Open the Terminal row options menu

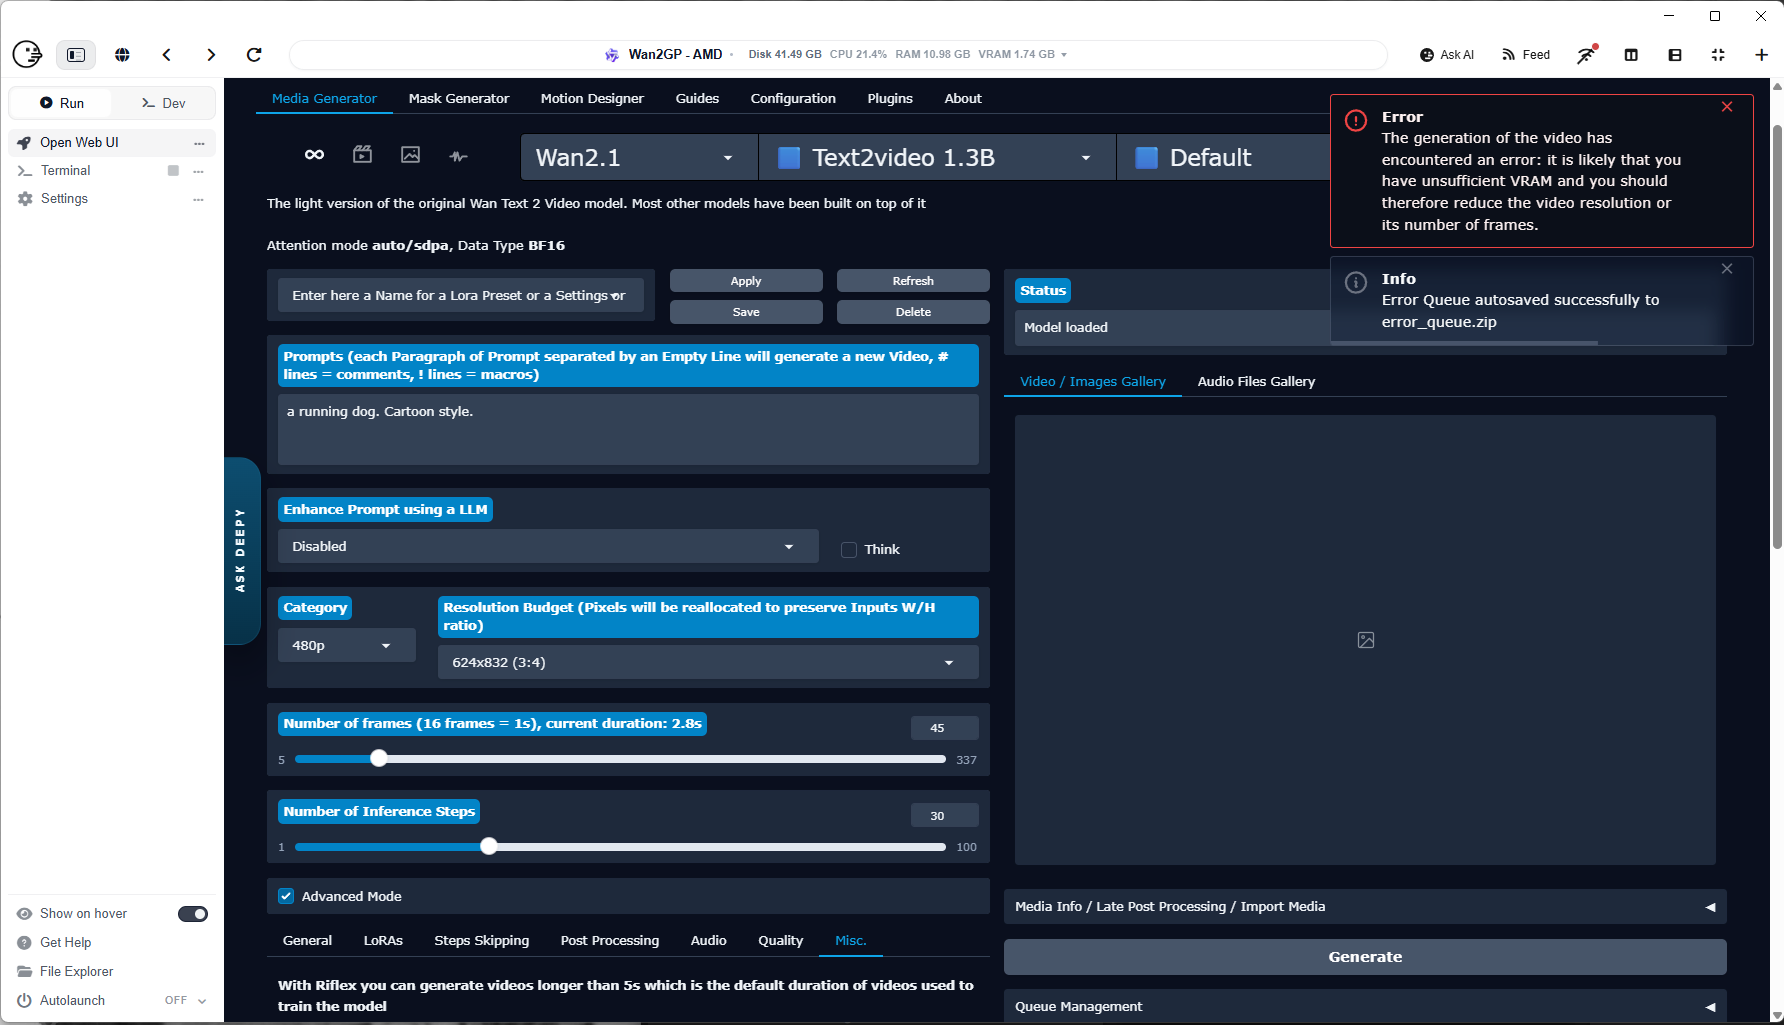[x=199, y=171]
